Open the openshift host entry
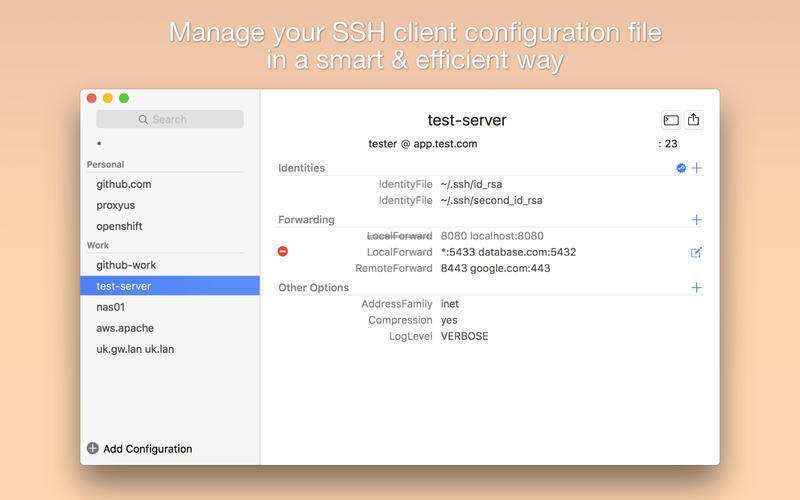This screenshot has height=500, width=800. coord(119,226)
